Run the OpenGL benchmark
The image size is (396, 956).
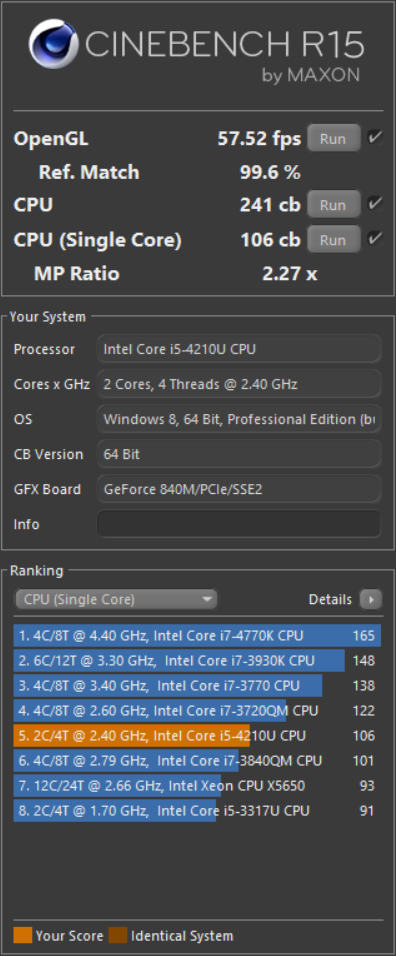click(333, 138)
